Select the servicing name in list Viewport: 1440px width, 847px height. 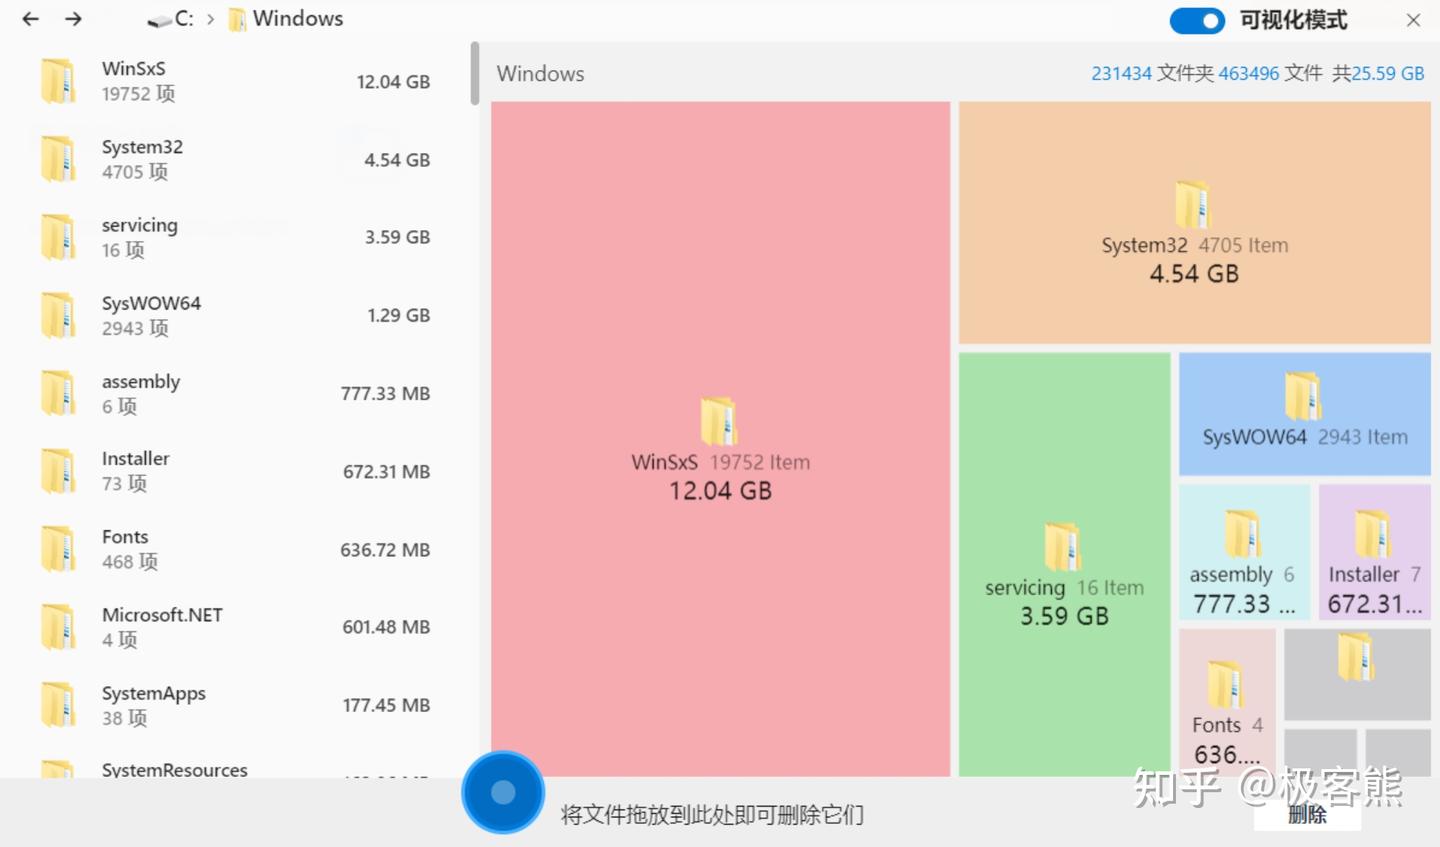[x=140, y=225]
